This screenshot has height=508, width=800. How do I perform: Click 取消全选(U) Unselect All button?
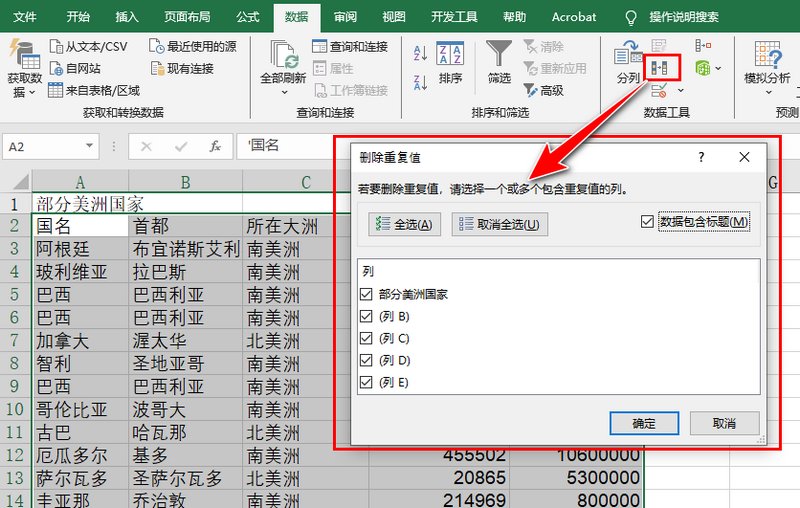[x=499, y=224]
